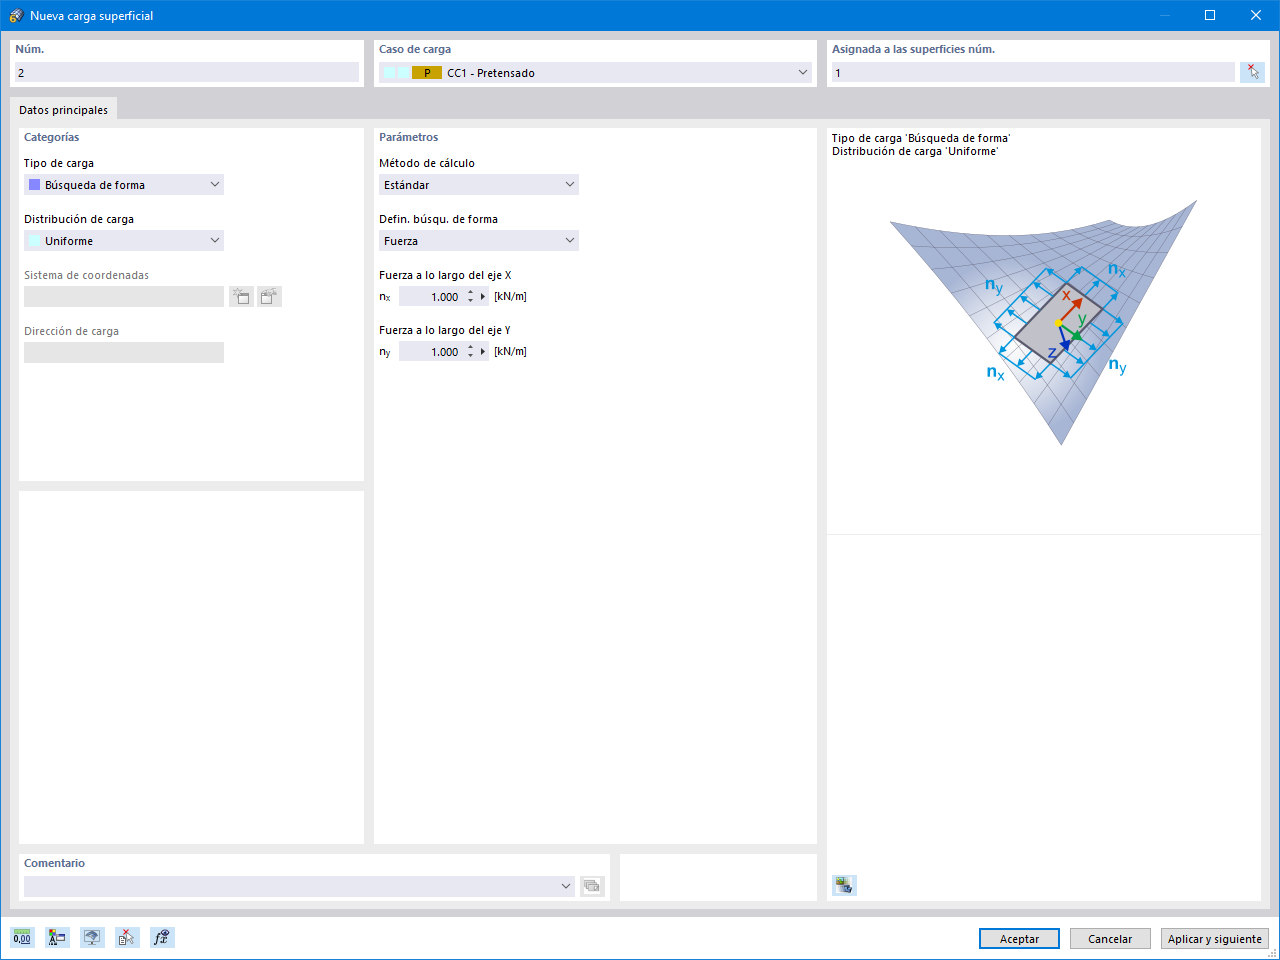The width and height of the screenshot is (1280, 960).
Task: Click the nx force value field
Action: pyautogui.click(x=431, y=296)
